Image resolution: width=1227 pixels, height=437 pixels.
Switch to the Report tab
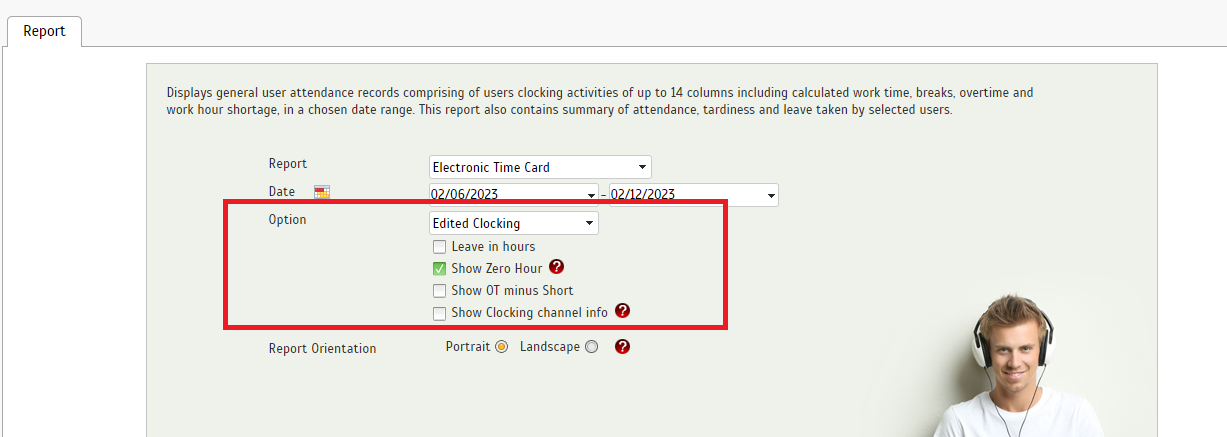pos(44,31)
